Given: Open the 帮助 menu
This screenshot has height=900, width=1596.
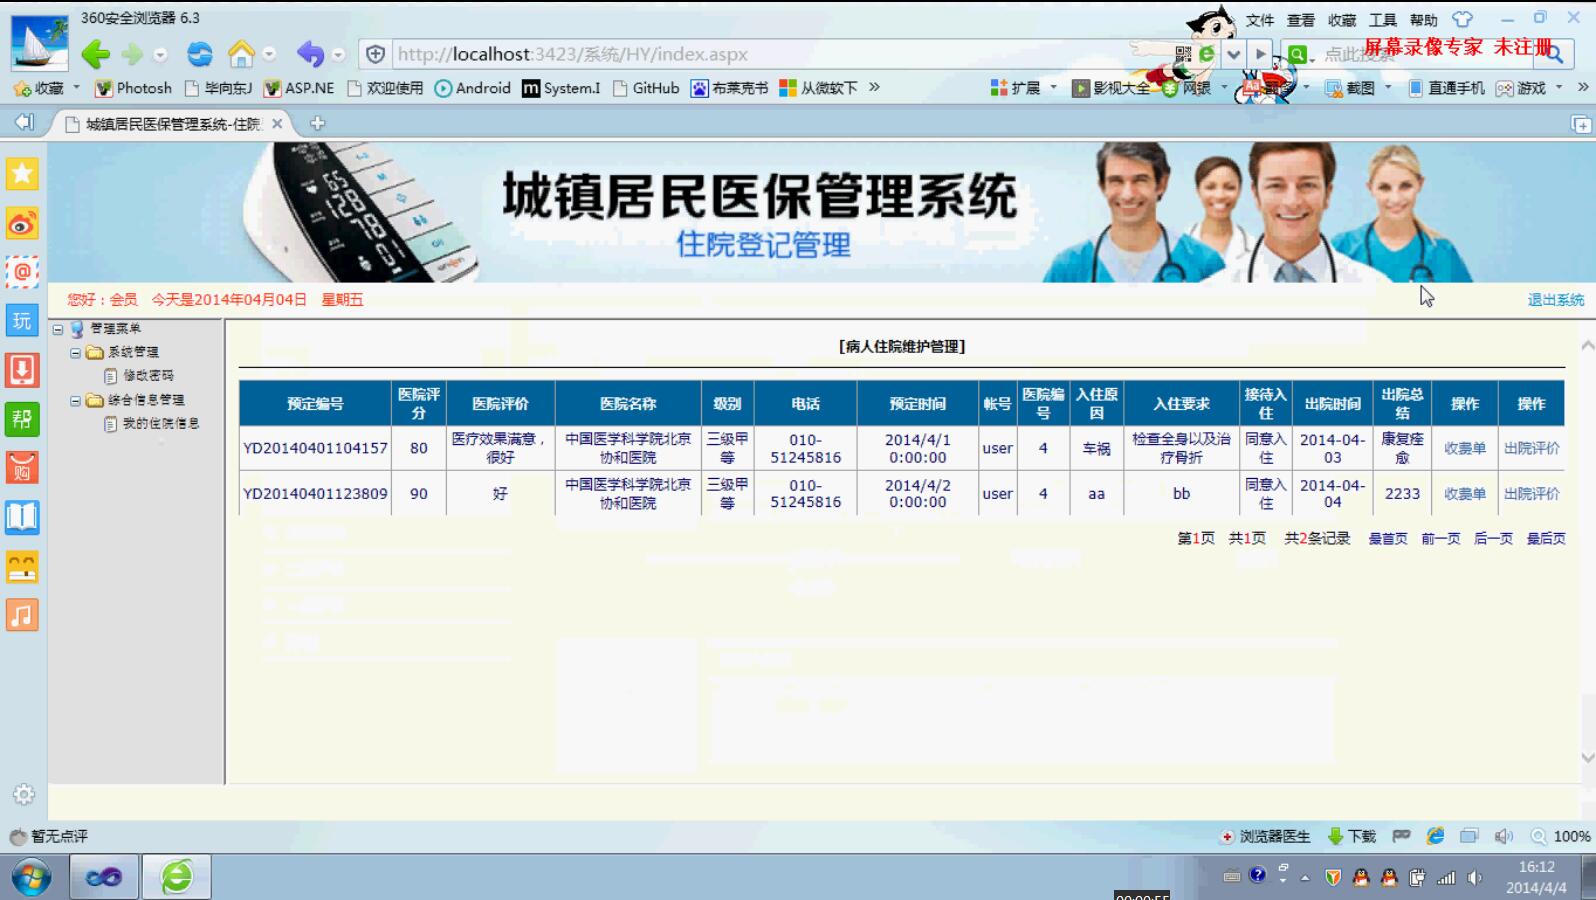Looking at the screenshot, I should [x=1423, y=20].
